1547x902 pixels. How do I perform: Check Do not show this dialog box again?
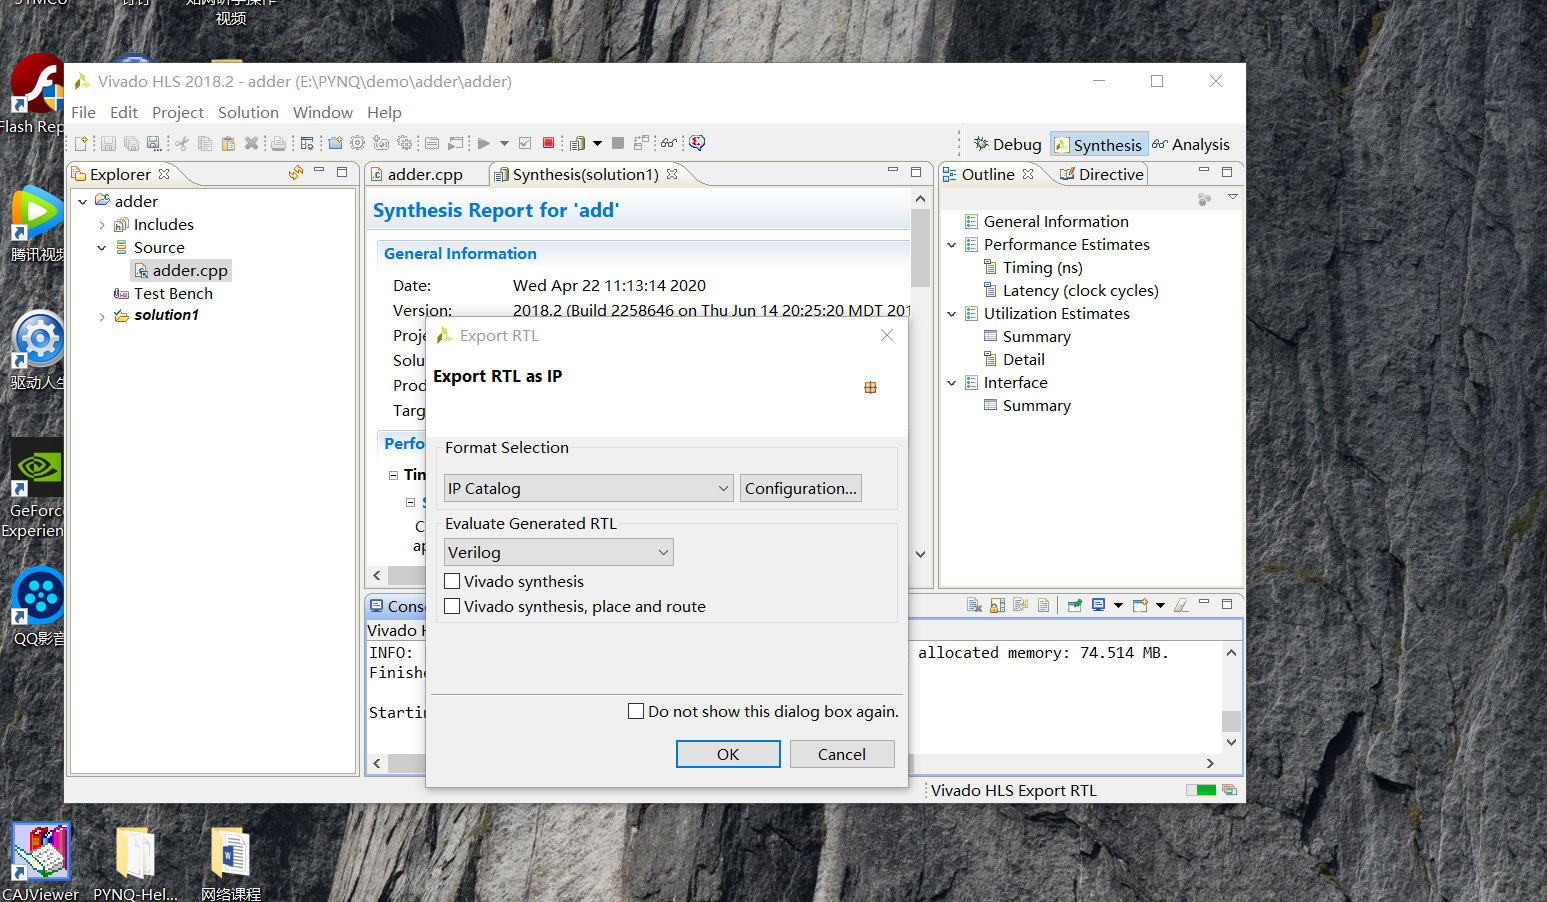[636, 710]
